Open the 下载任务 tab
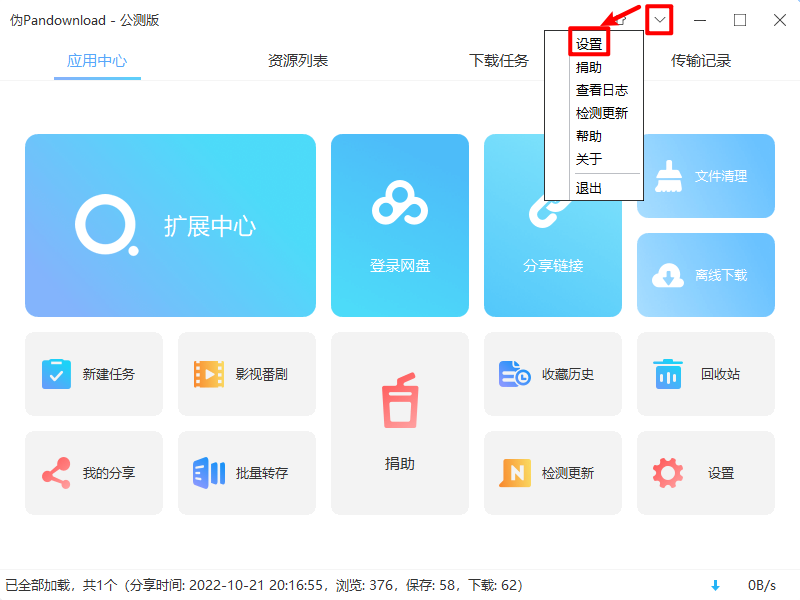The image size is (800, 600). point(499,61)
